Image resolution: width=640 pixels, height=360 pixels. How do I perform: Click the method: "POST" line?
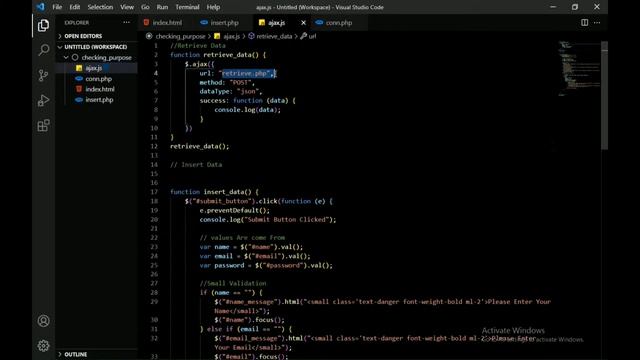(227, 82)
